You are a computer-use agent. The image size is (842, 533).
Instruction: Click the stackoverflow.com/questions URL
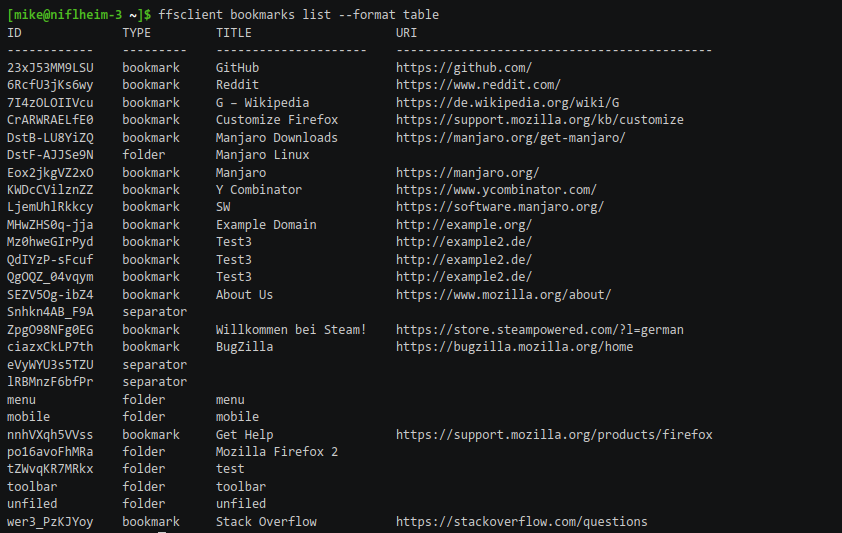[x=521, y=522]
